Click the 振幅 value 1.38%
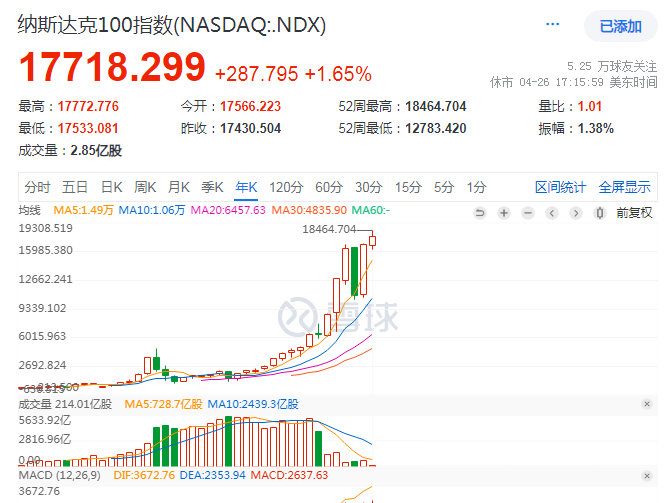Viewport: 671px width, 503px height. point(596,128)
